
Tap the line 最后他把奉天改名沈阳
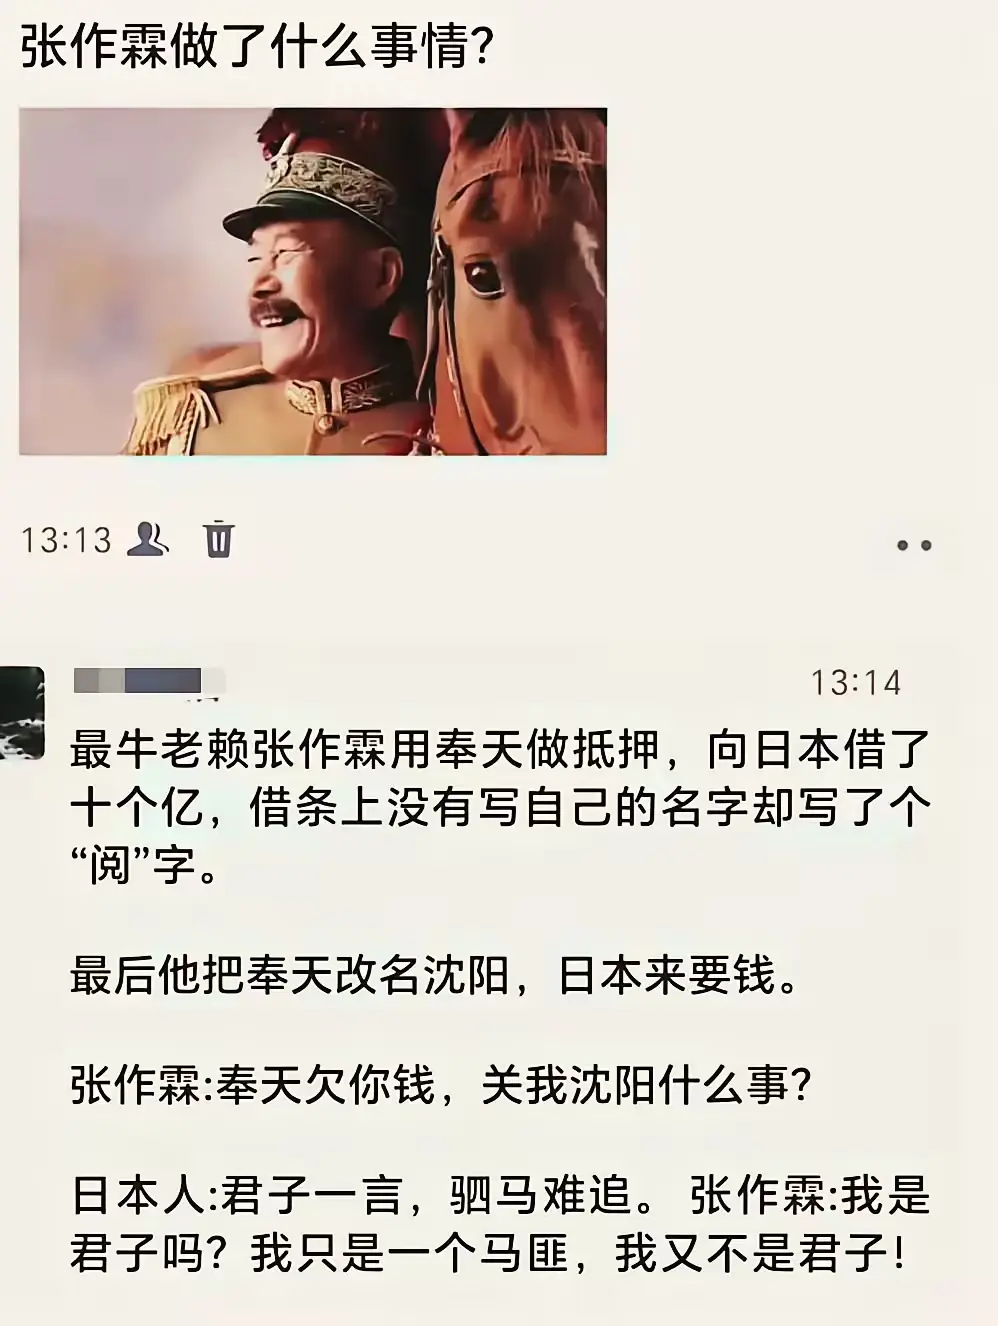pos(436,976)
